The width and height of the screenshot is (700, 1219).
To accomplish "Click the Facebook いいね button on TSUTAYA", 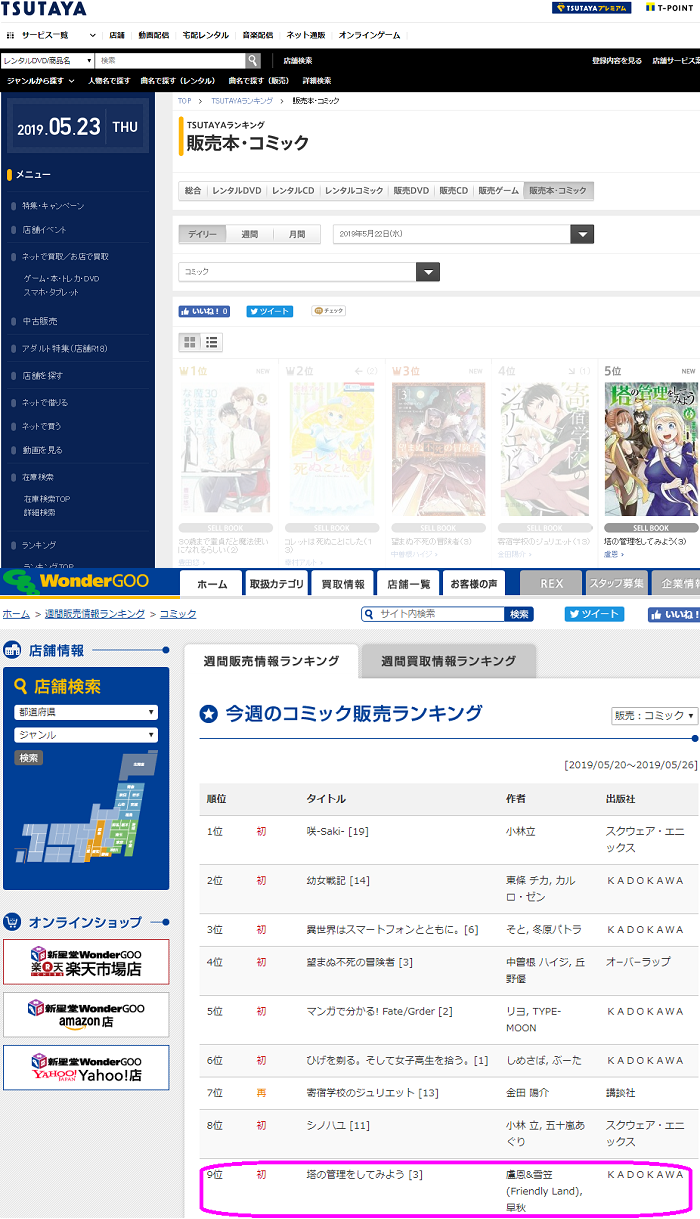I will click(x=204, y=311).
